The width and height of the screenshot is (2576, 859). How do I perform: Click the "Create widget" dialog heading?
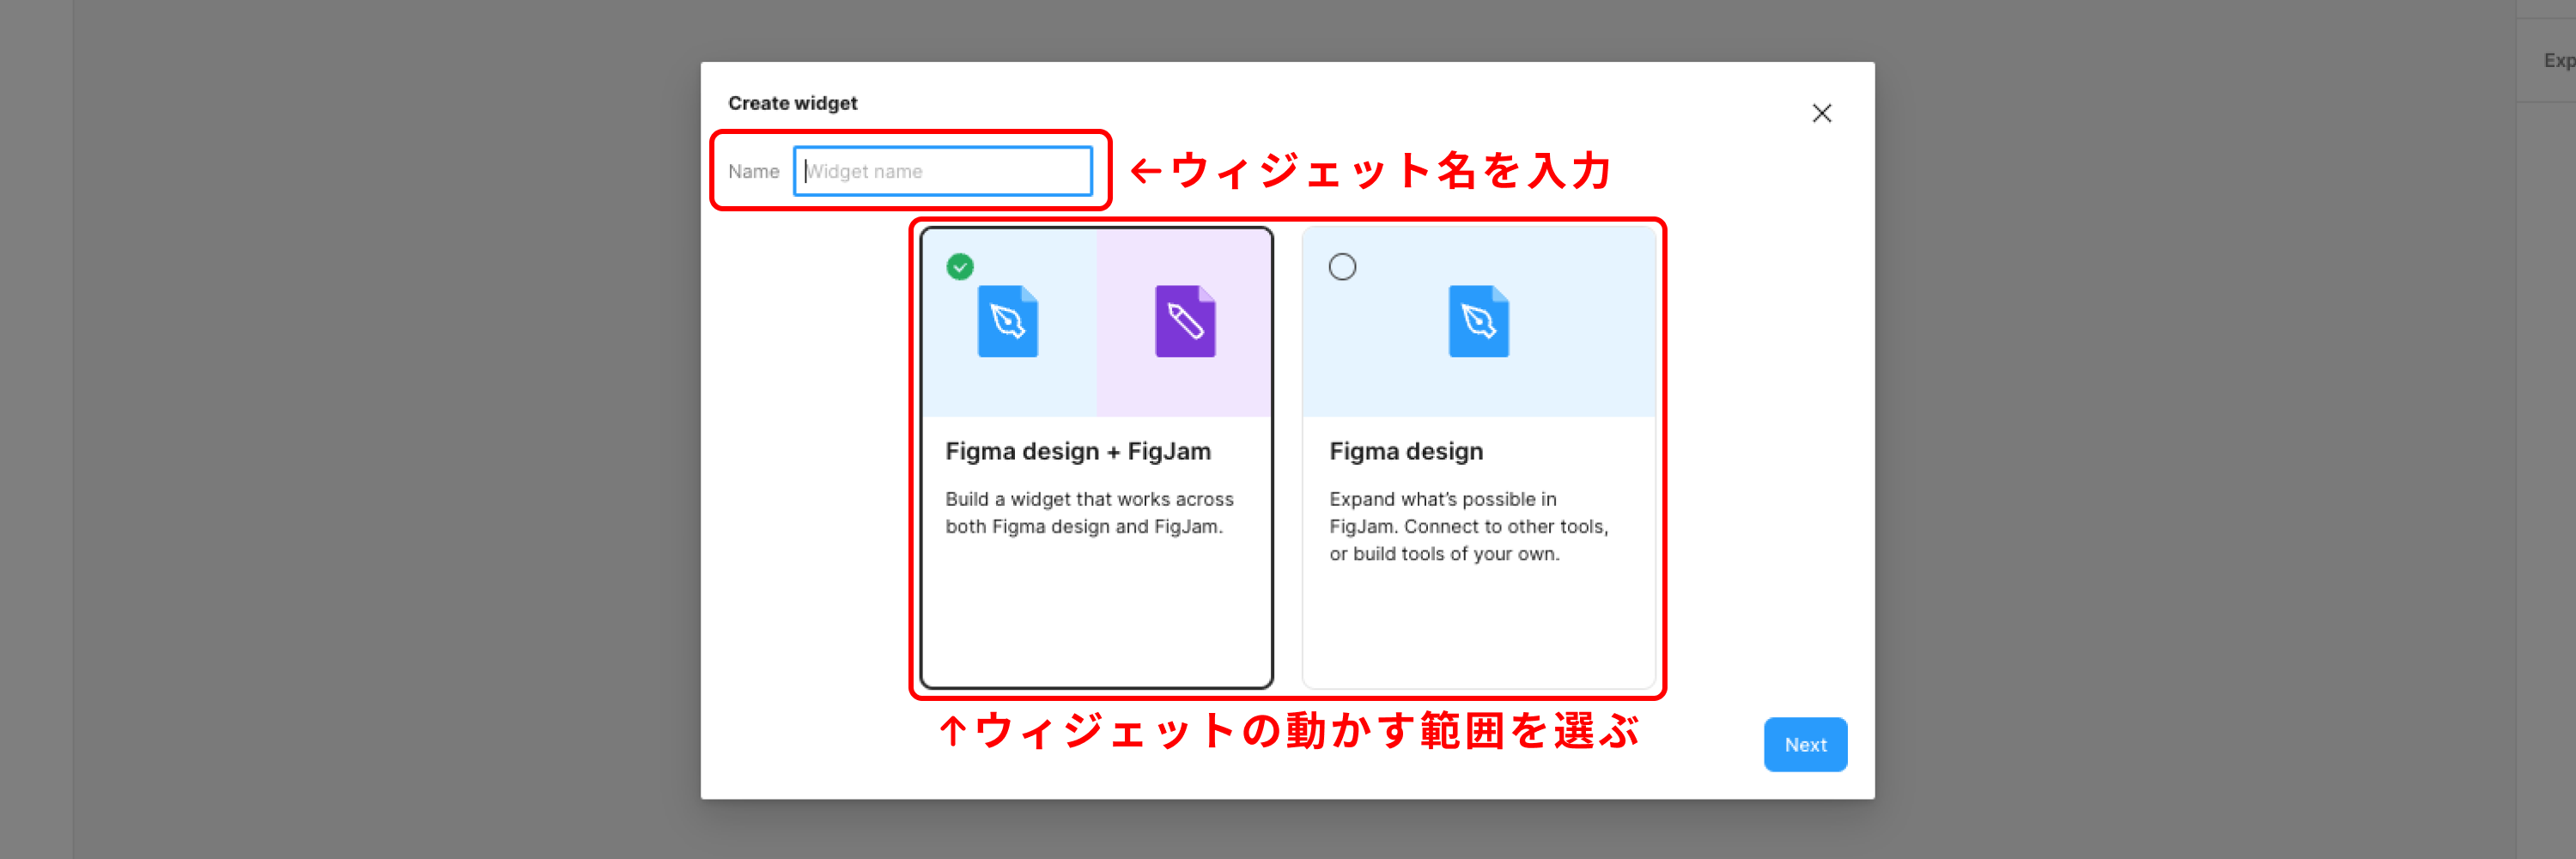(792, 103)
